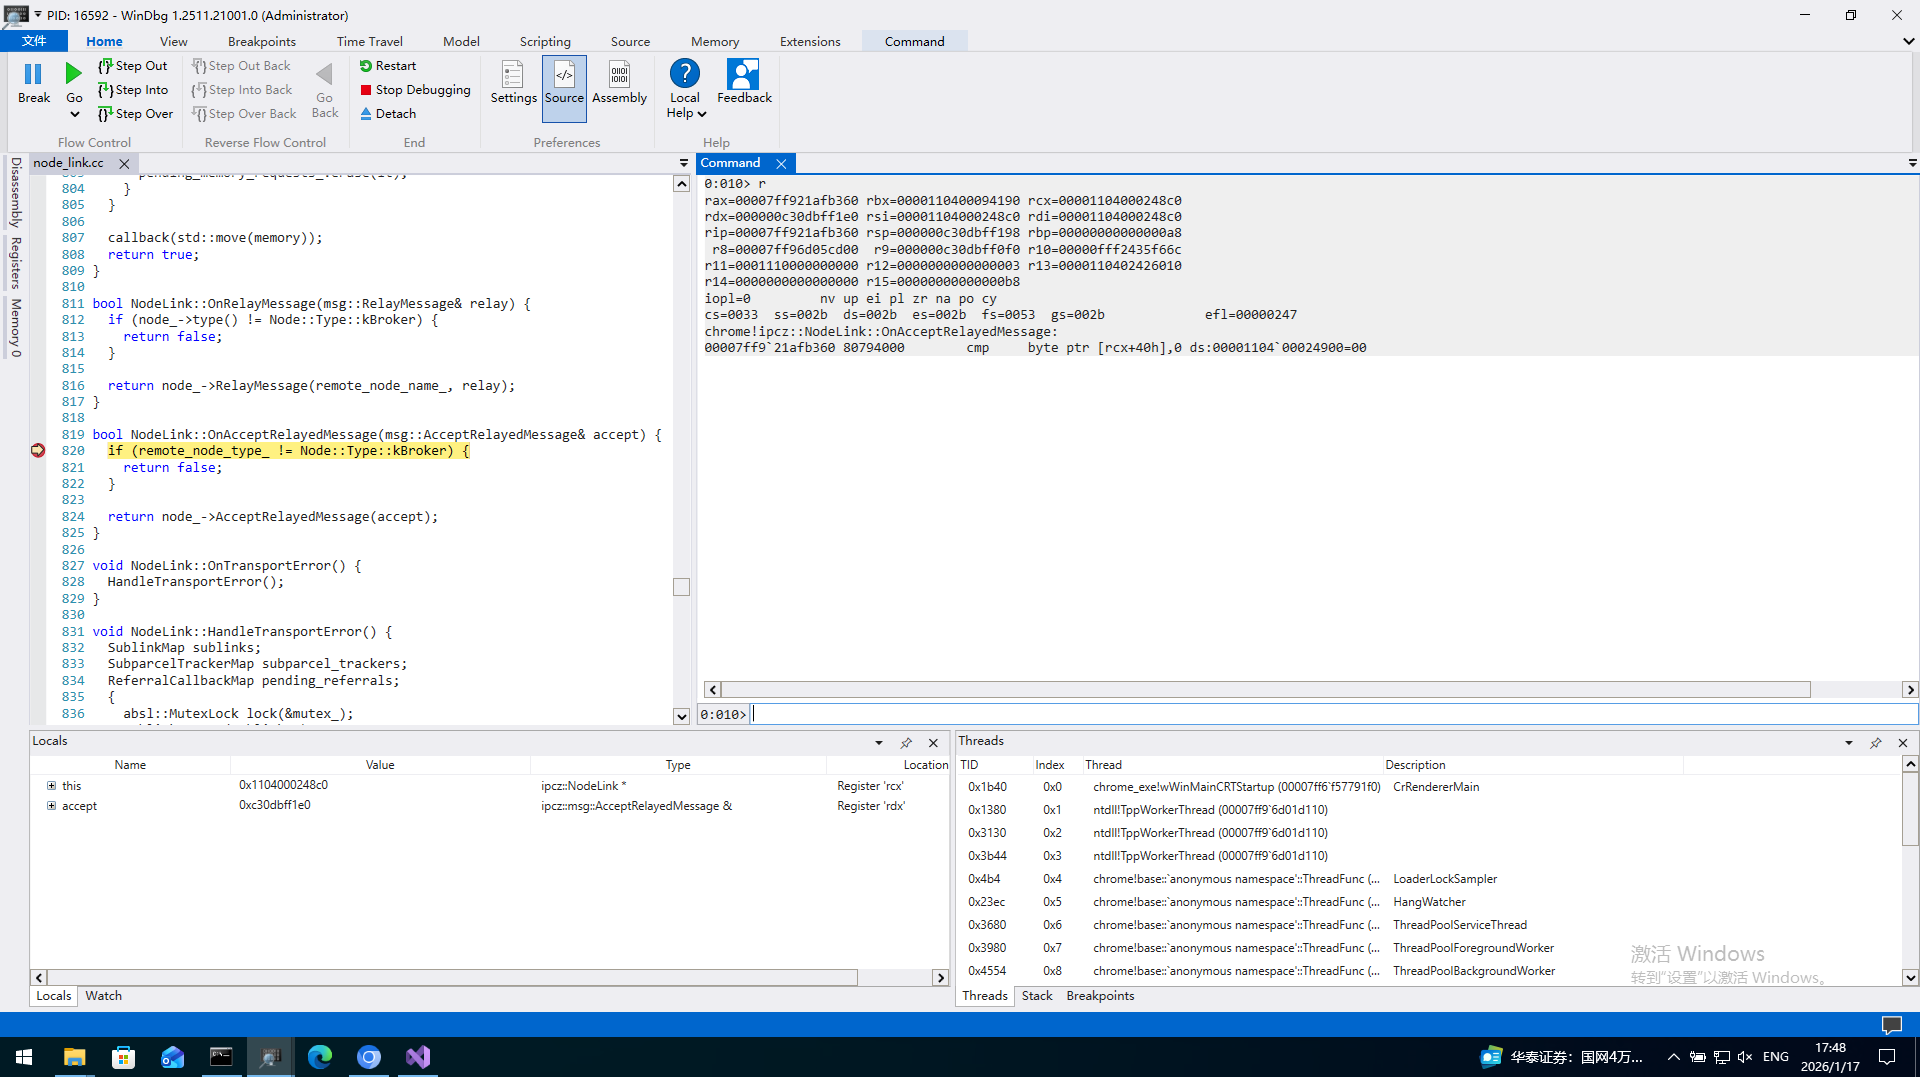Expand the 'this' local variable
Viewport: 1920px width, 1077px height.
point(51,786)
